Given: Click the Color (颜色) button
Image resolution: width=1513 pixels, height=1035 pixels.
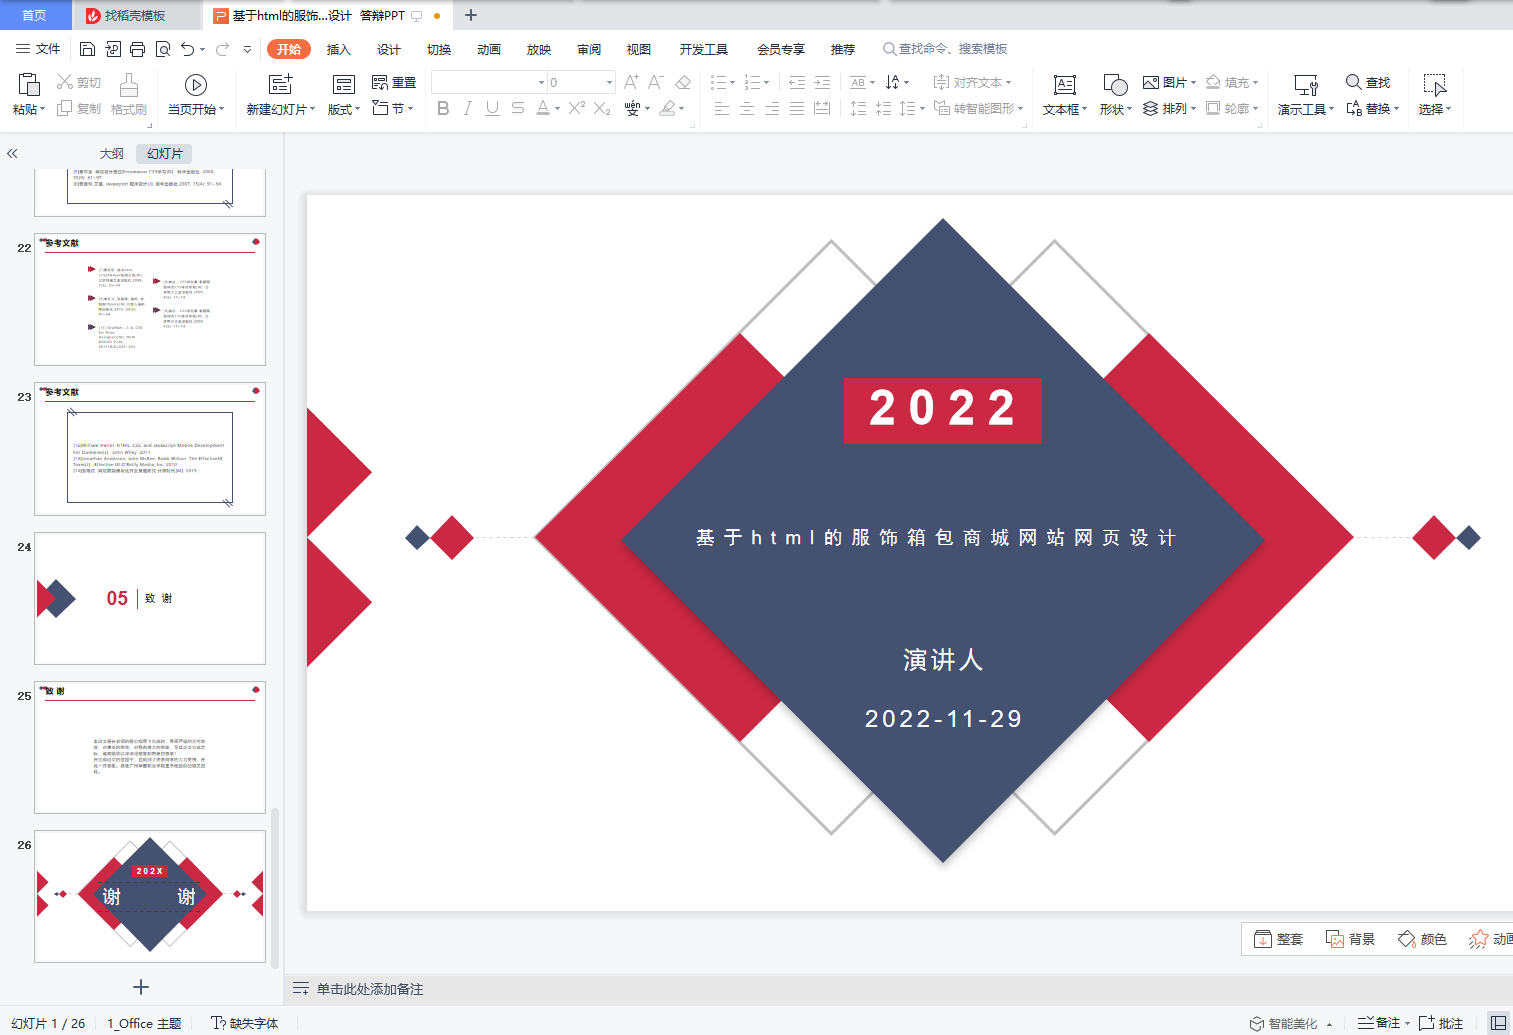Looking at the screenshot, I should pyautogui.click(x=1422, y=939).
